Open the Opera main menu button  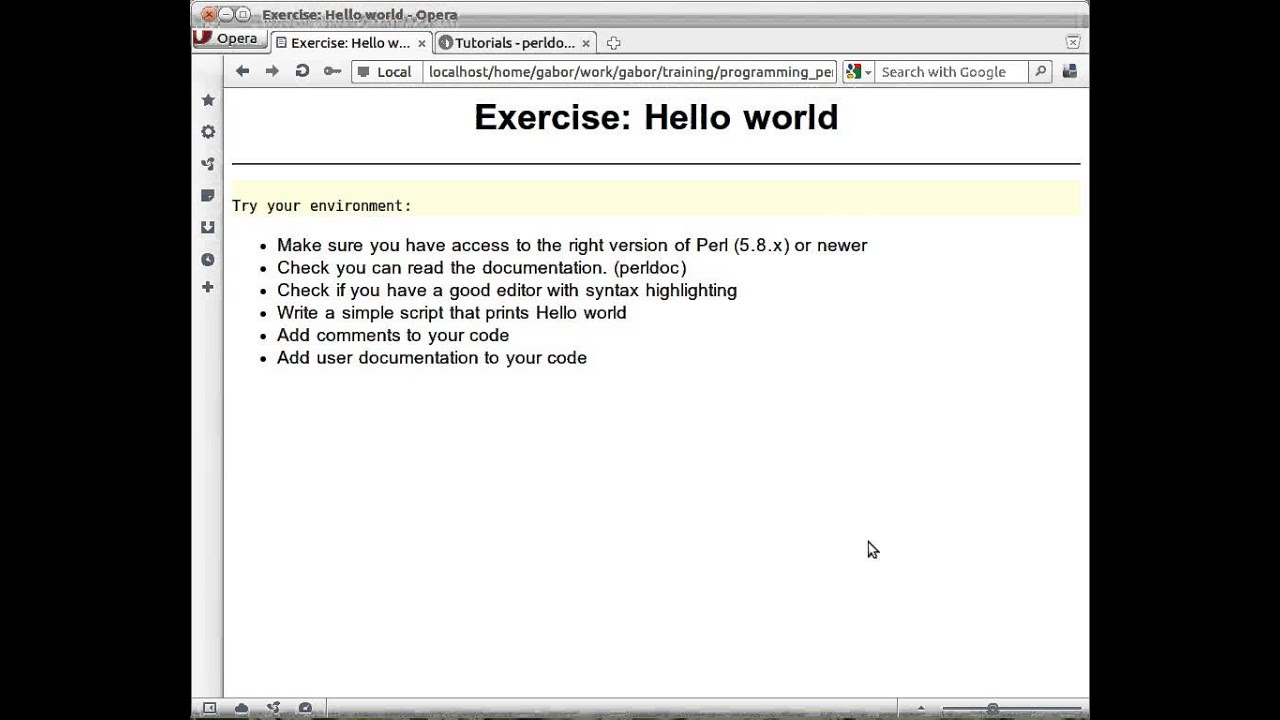tap(229, 39)
